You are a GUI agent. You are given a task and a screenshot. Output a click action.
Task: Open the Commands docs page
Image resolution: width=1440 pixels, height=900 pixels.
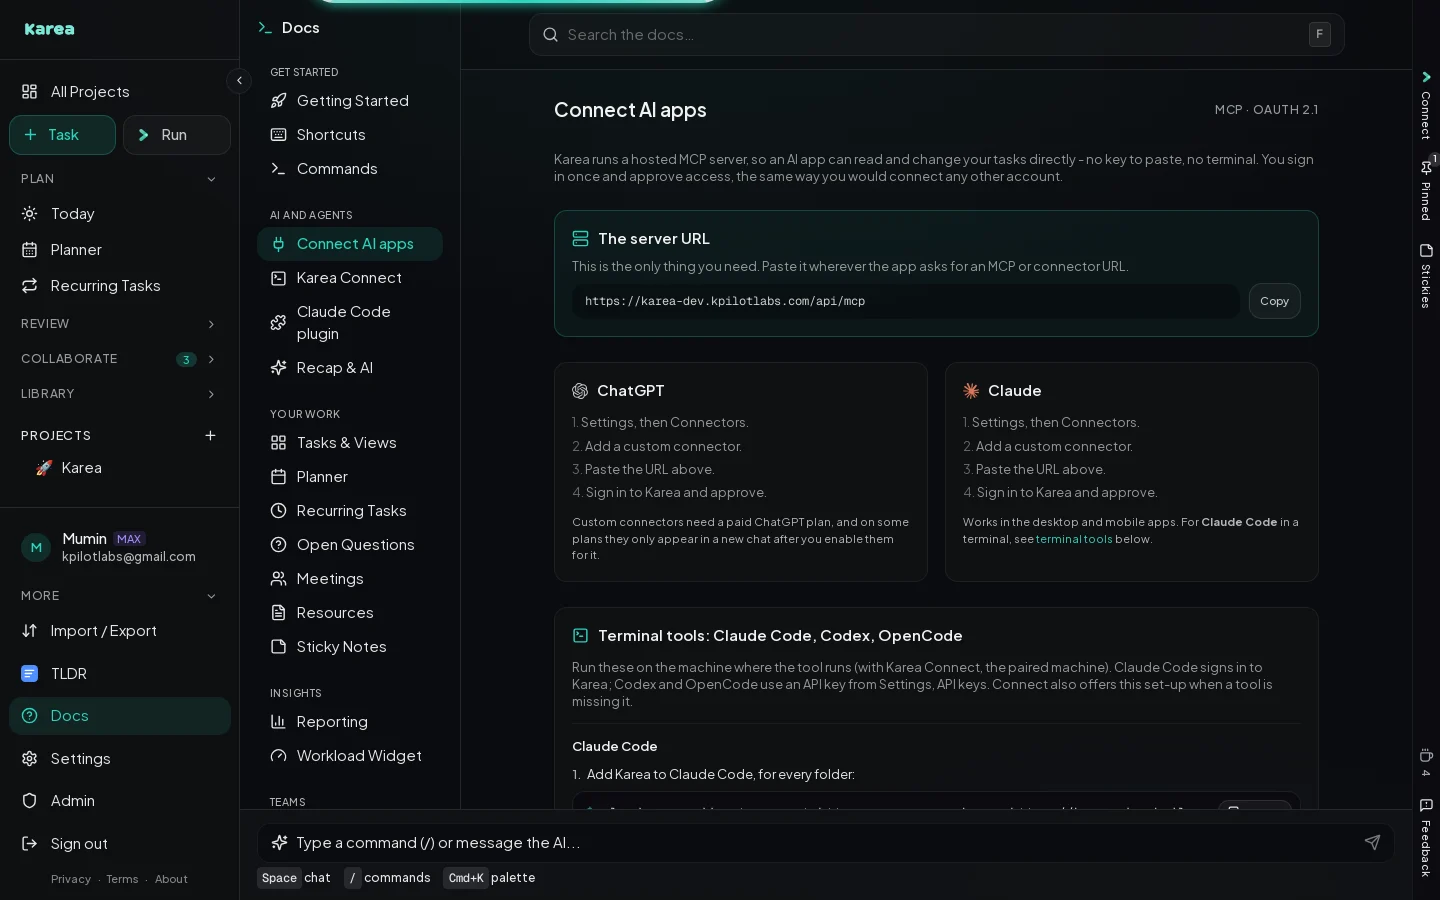[350, 169]
